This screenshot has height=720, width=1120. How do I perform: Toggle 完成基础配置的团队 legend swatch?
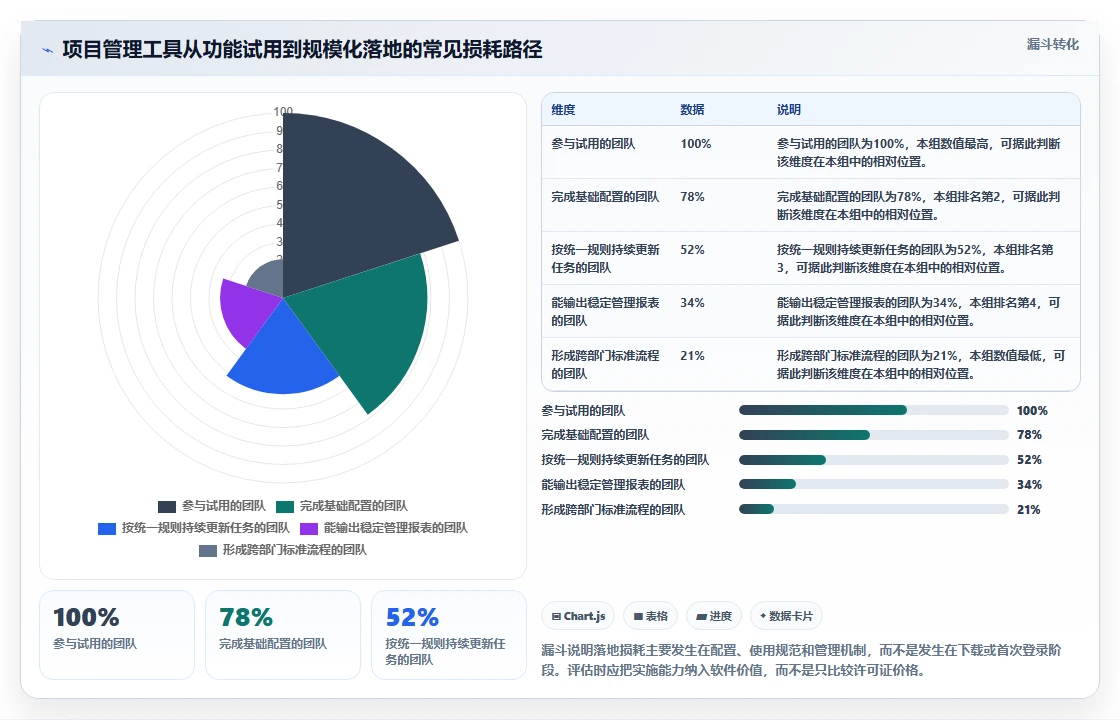285,506
